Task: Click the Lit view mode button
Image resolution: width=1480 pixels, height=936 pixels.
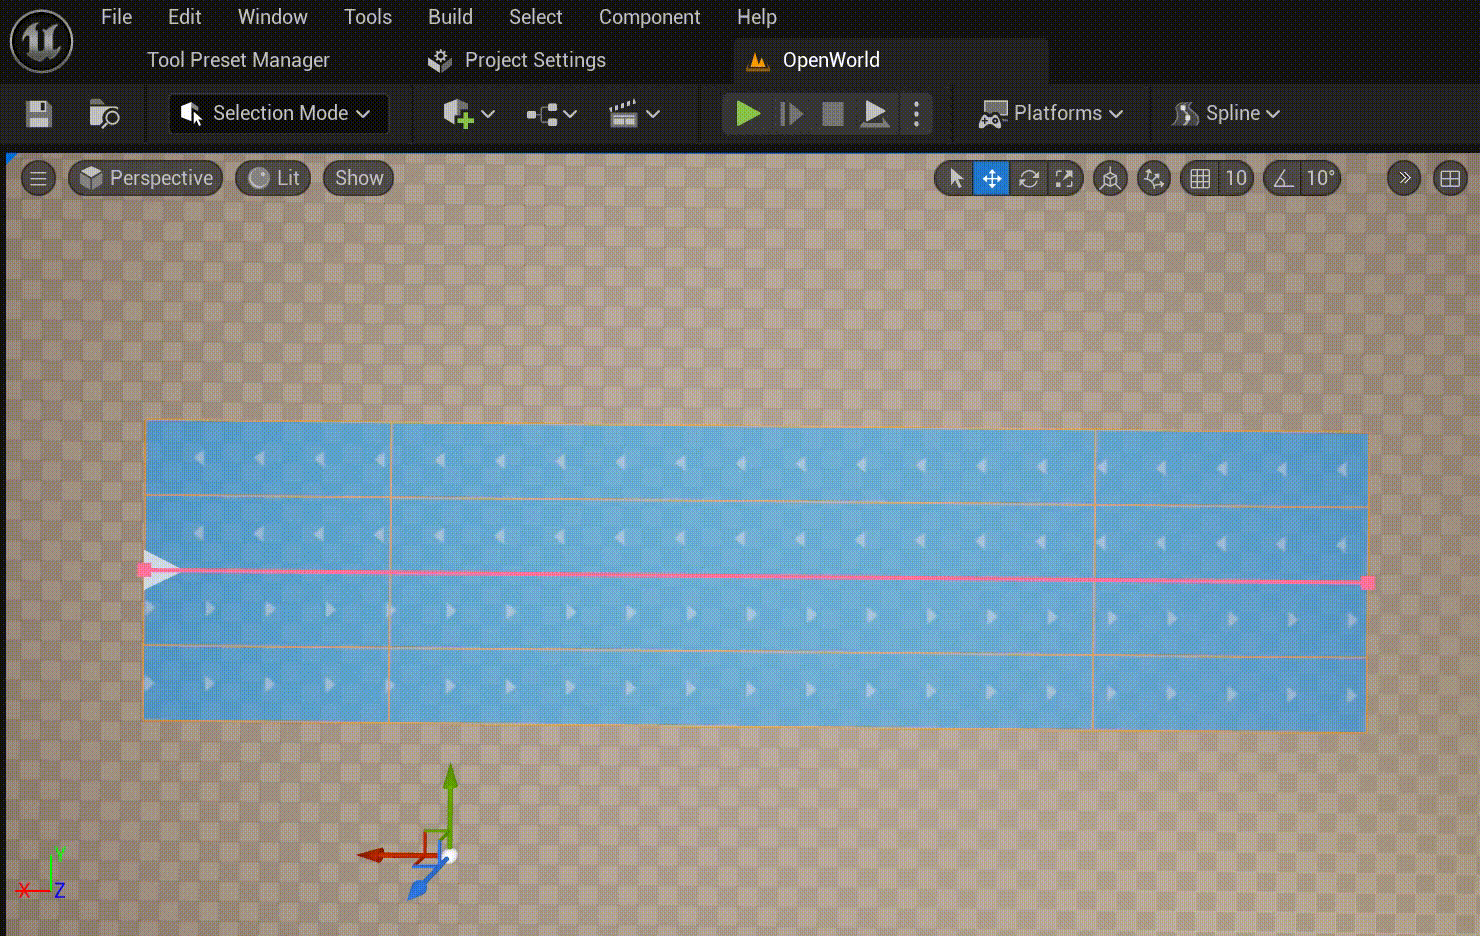Action: (x=274, y=178)
